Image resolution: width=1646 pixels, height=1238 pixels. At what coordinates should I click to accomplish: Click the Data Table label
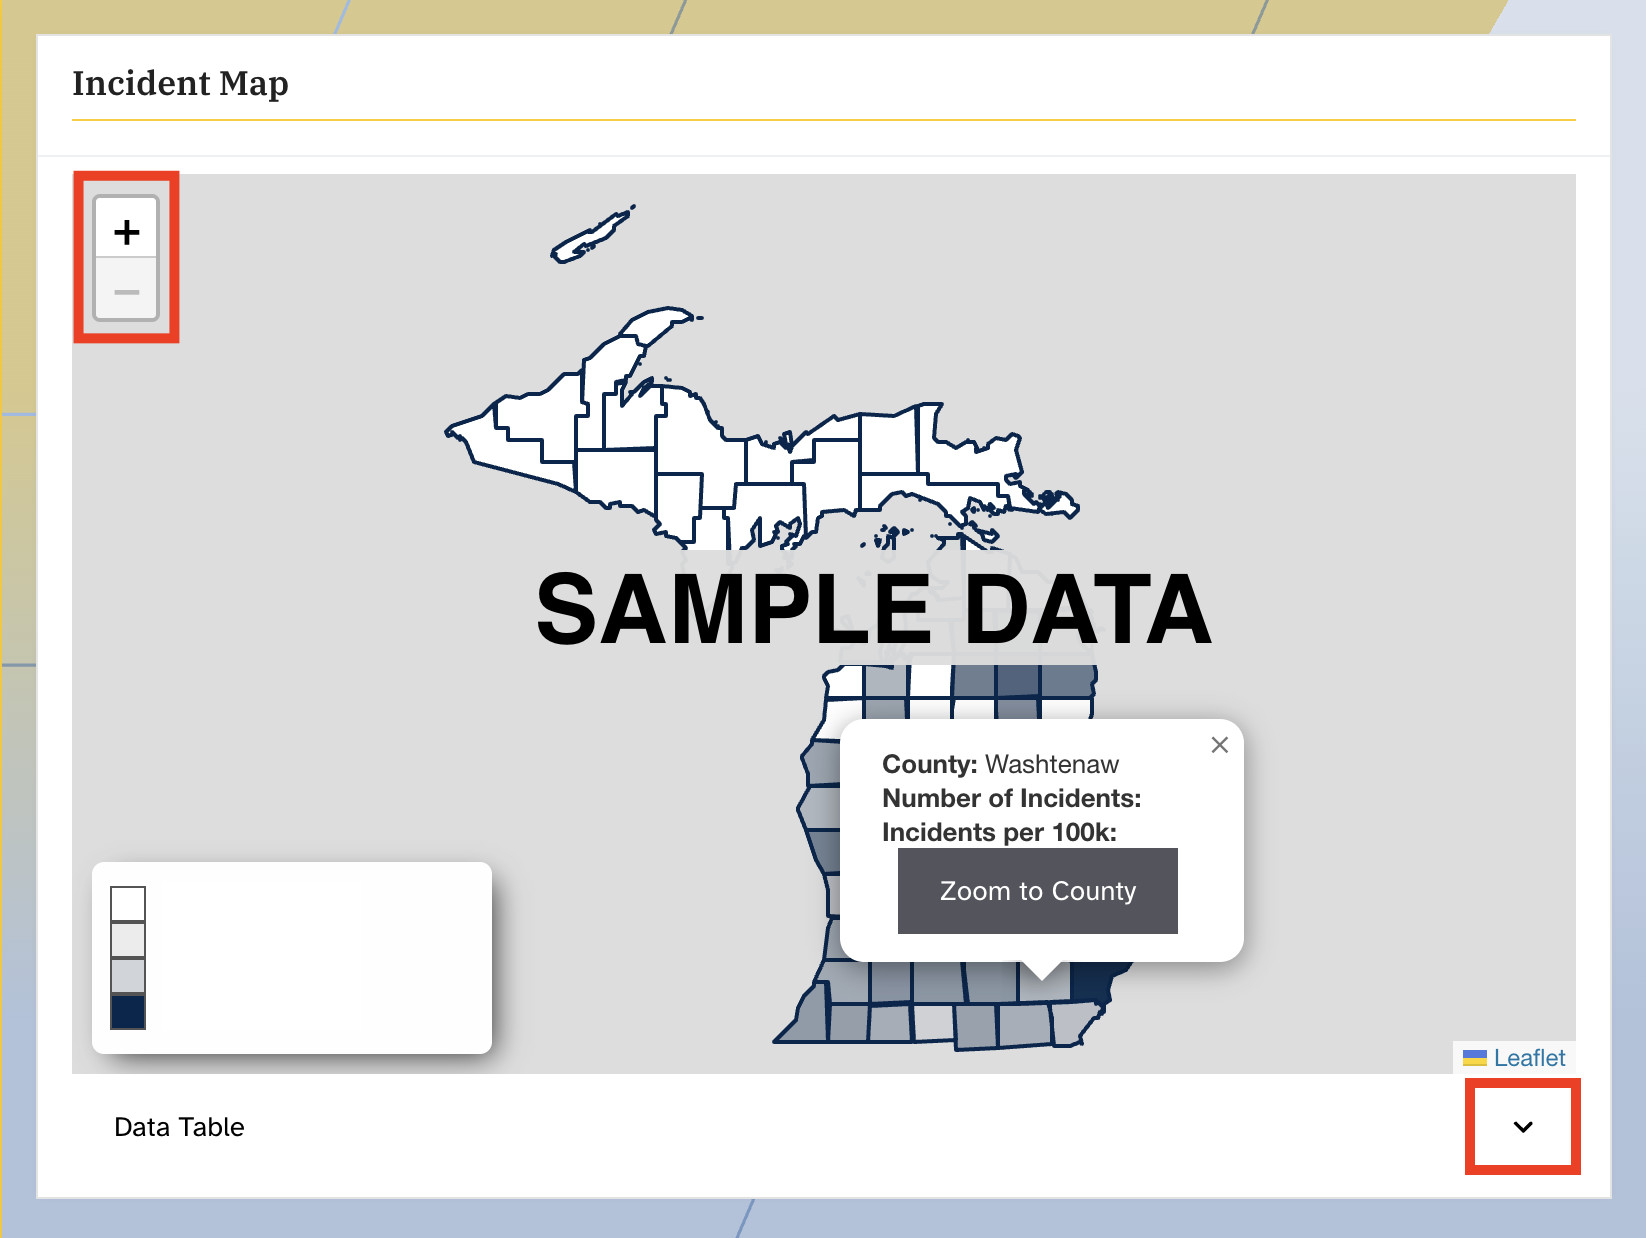[x=179, y=1127]
